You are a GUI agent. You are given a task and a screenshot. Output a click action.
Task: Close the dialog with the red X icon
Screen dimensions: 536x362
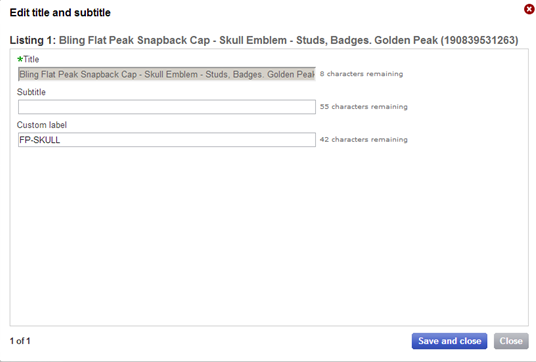(x=529, y=9)
